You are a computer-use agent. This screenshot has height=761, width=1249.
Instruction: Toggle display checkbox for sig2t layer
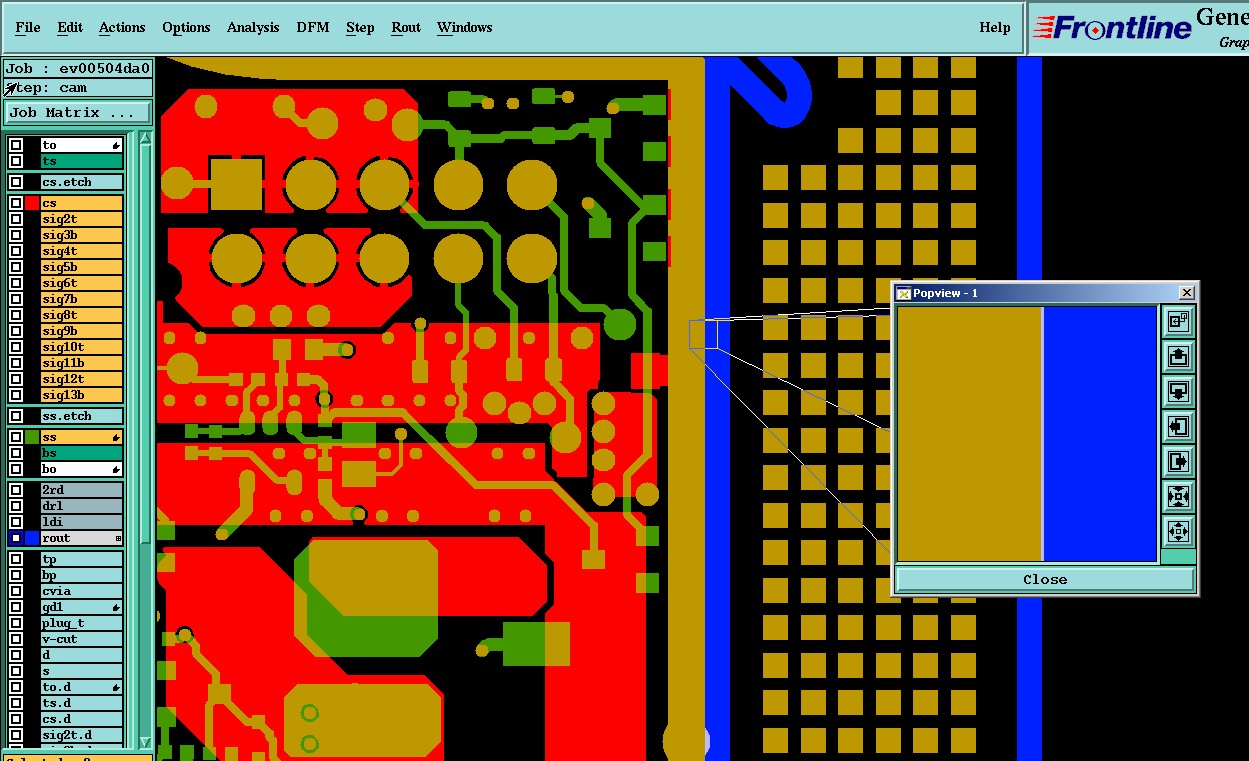pos(16,219)
